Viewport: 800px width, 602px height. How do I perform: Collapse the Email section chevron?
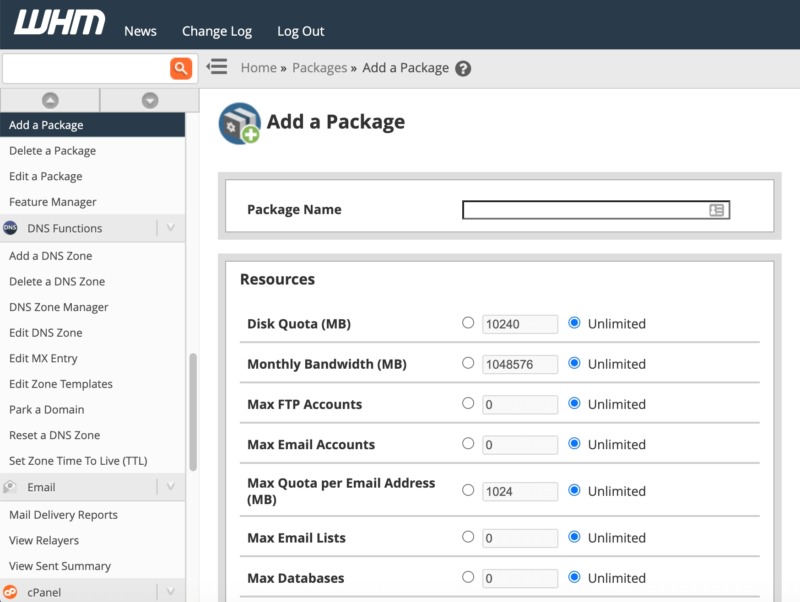point(170,487)
